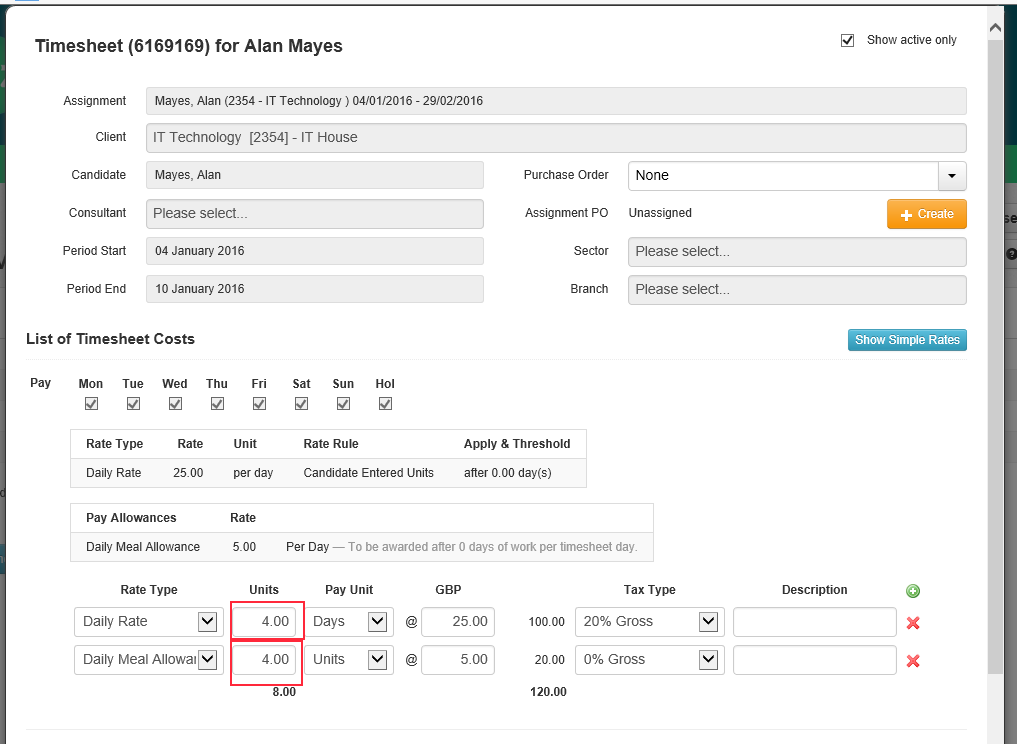Click the Daily Meal Allowance description field
1017x744 pixels.
[815, 660]
